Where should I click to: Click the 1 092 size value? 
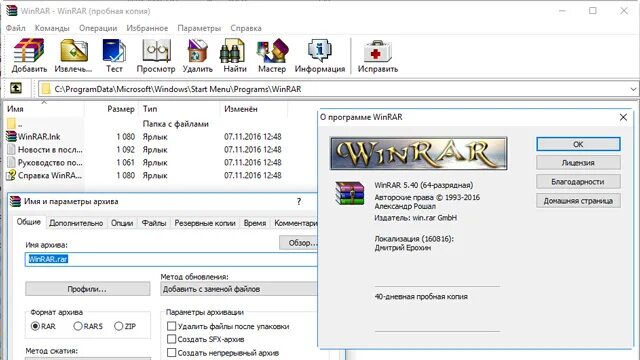point(125,149)
